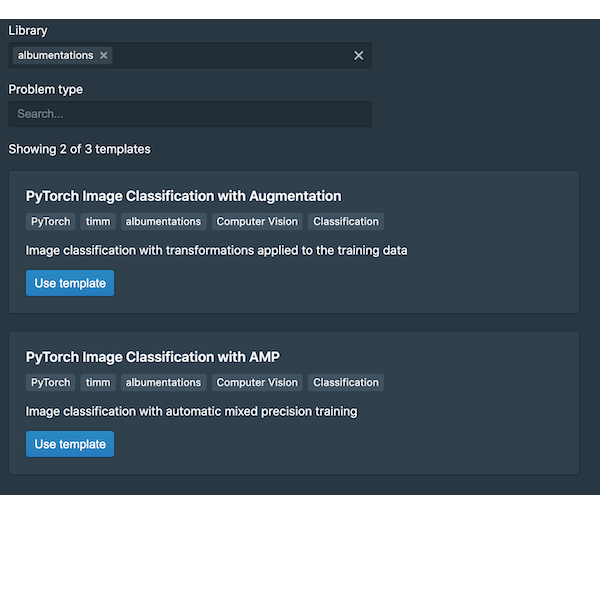Click Computer Vision tag on Augmentation card

tap(257, 222)
